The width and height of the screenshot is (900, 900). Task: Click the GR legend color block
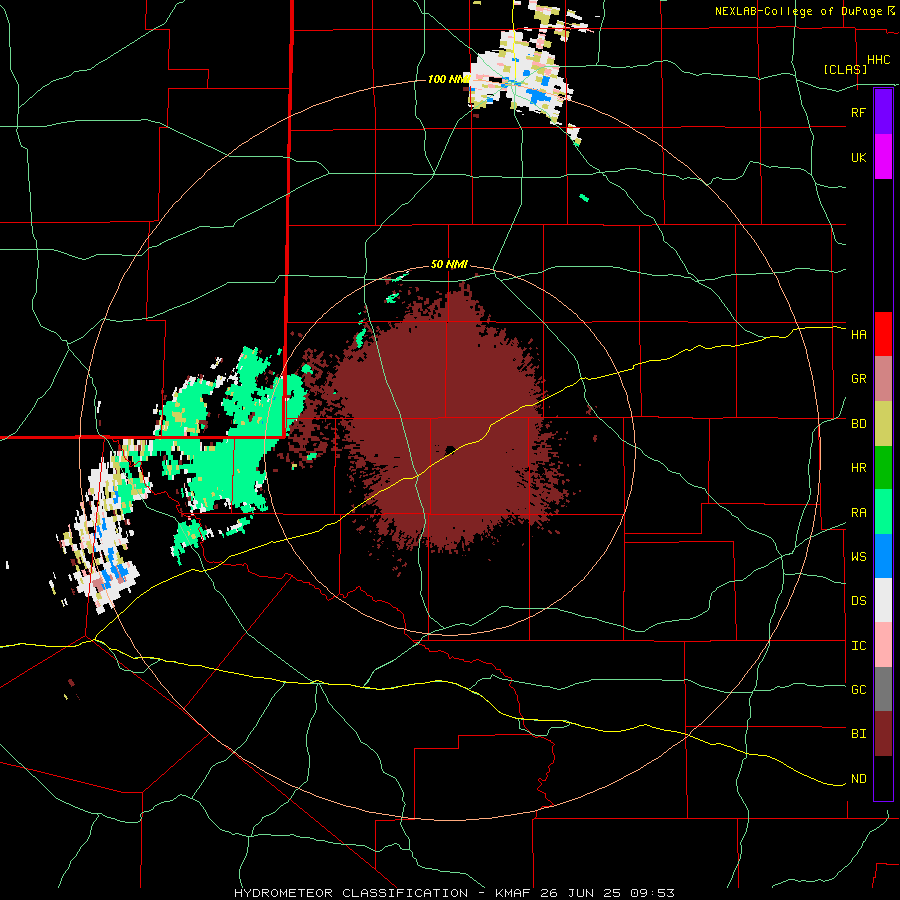883,379
